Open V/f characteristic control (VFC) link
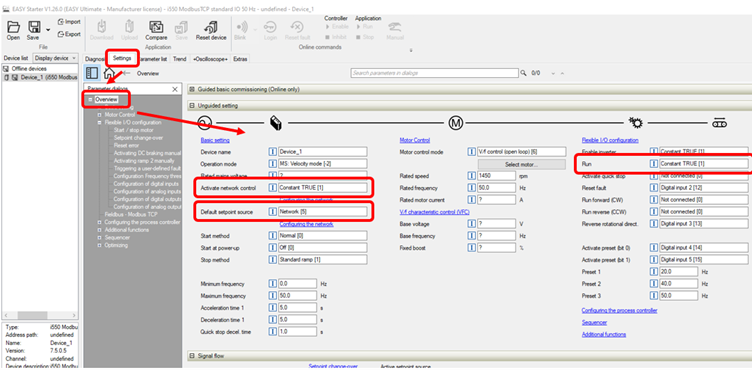 435,212
